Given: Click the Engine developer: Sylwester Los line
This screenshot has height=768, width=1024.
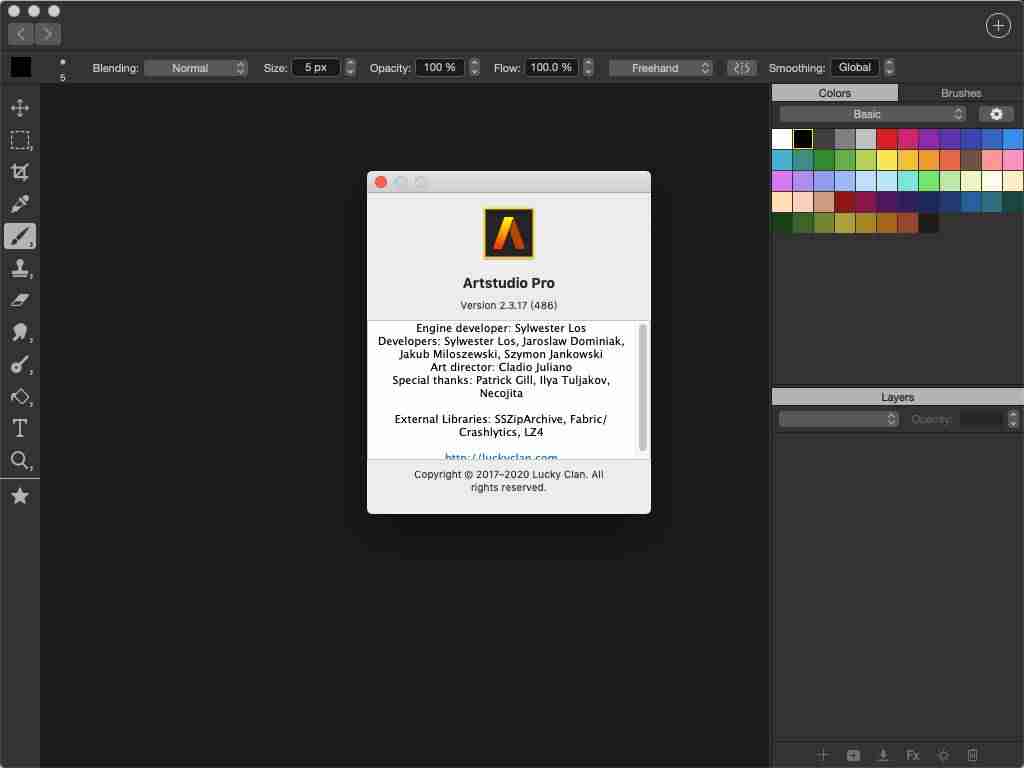Looking at the screenshot, I should point(501,328).
